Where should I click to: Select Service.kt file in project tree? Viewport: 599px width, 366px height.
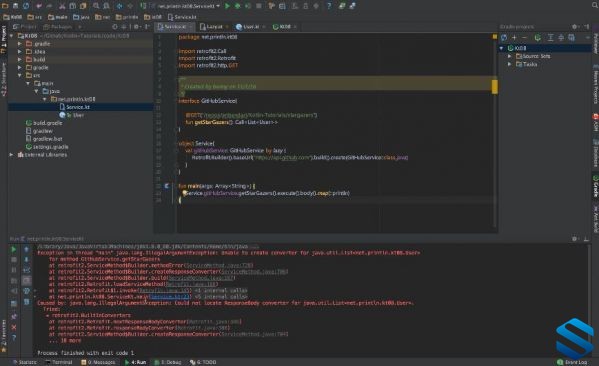(78, 107)
